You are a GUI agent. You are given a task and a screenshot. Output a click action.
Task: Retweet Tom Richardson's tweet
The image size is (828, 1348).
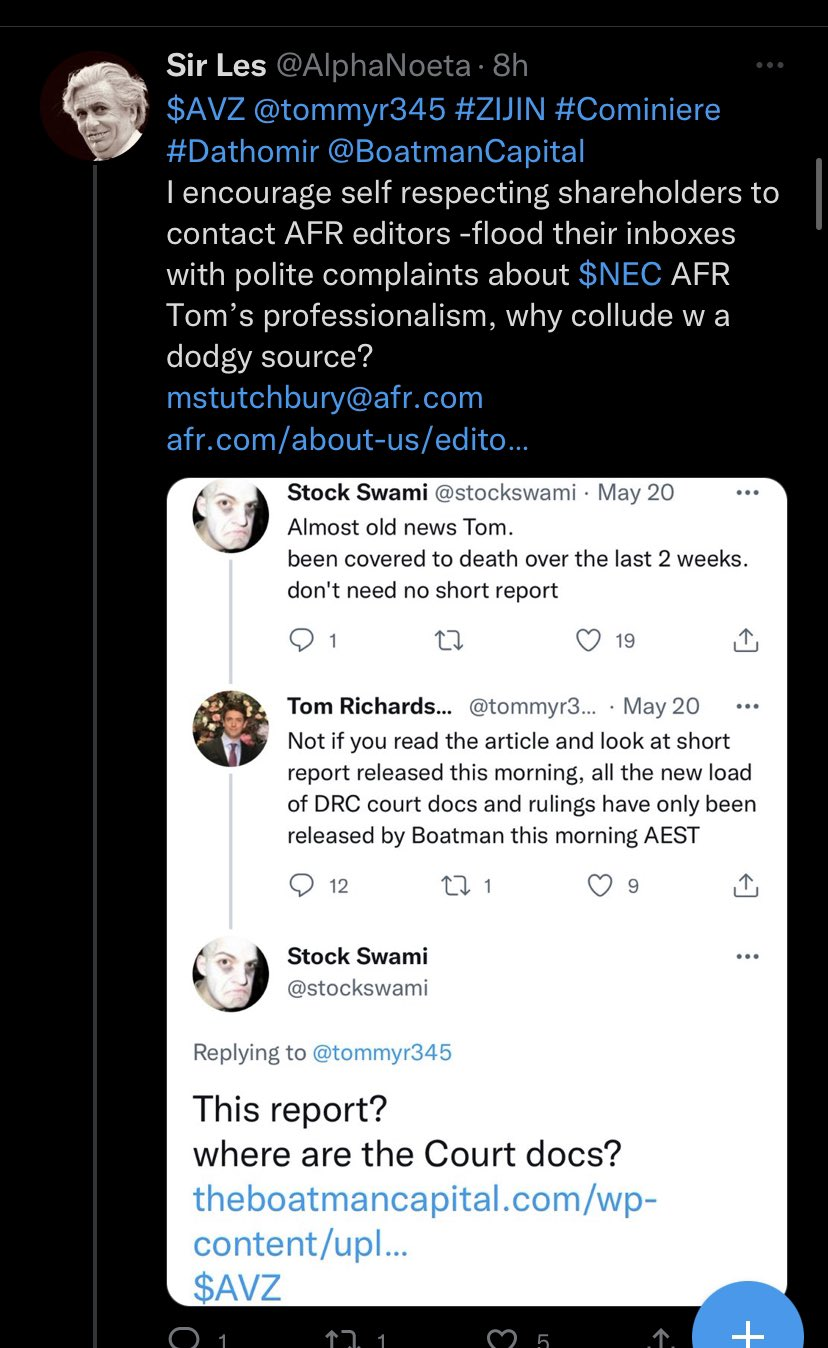[x=453, y=885]
